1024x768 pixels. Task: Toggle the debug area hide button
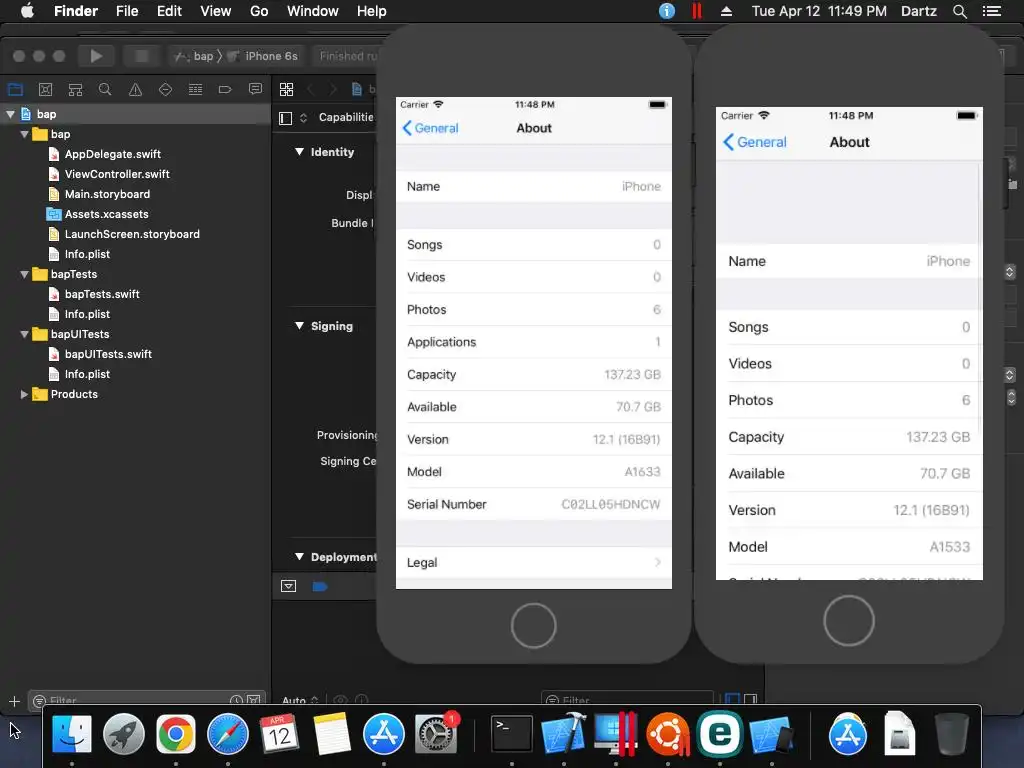288,586
